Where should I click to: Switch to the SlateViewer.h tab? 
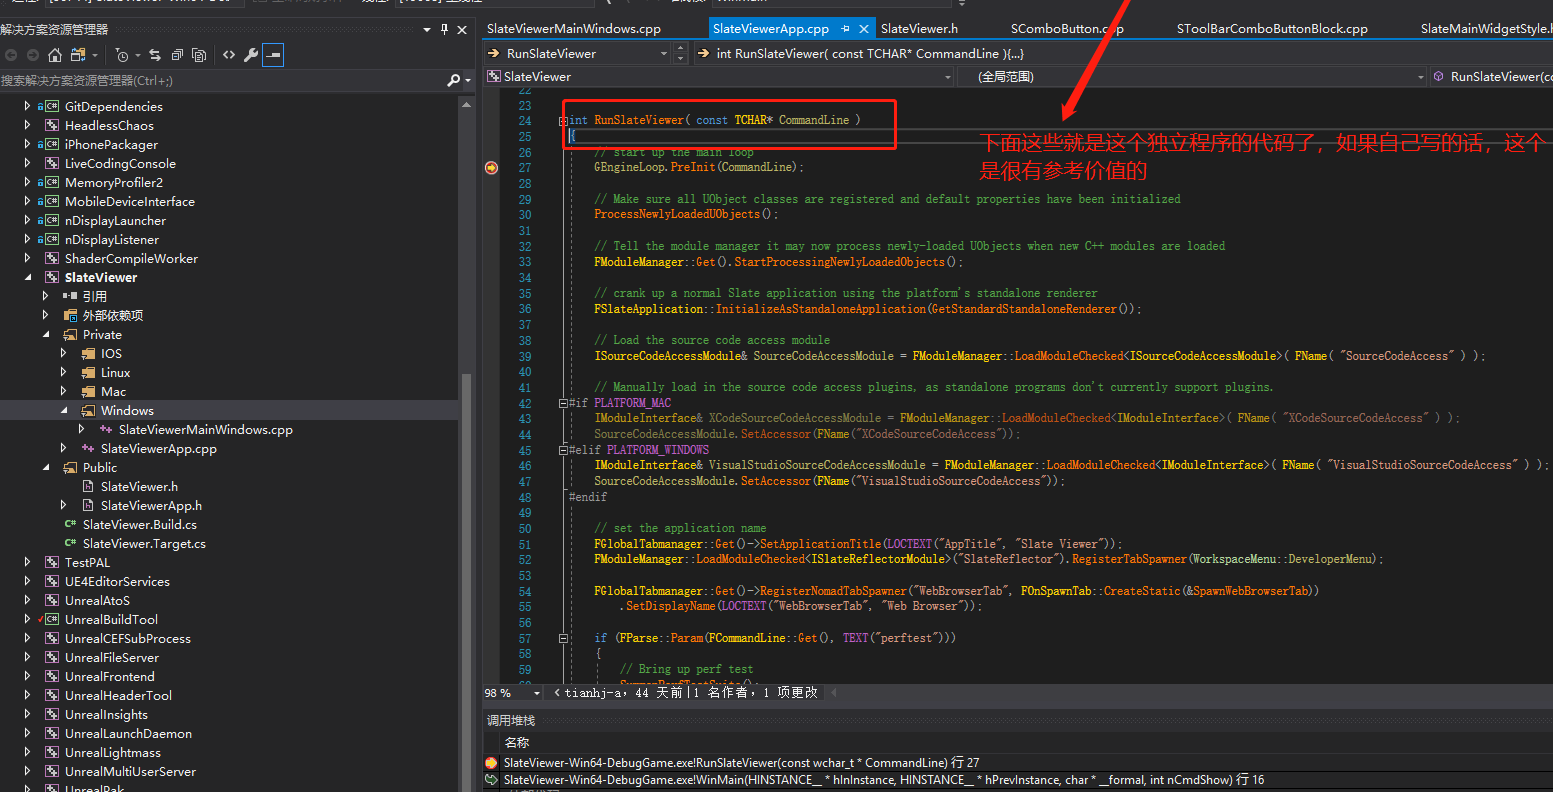[919, 28]
